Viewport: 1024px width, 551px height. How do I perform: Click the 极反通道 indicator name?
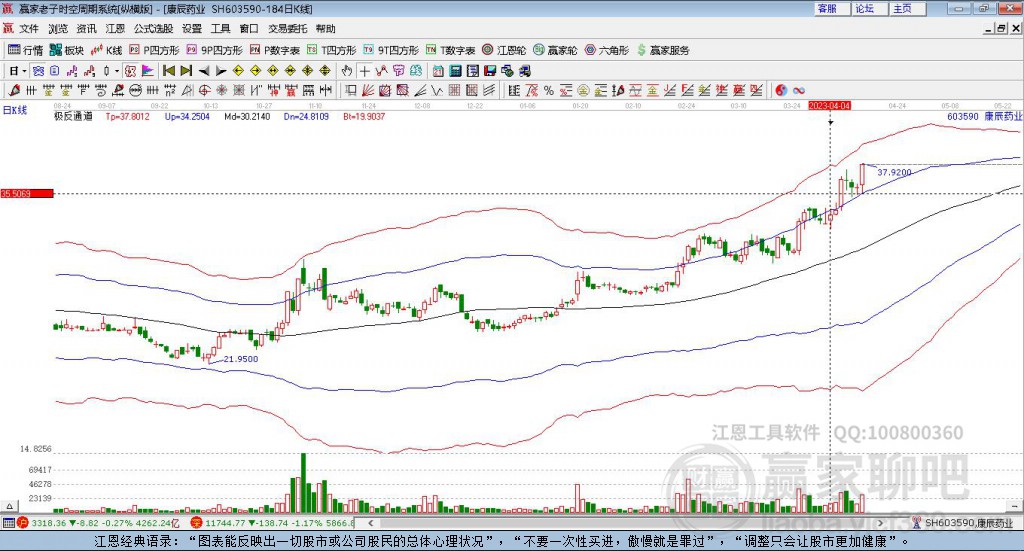tap(73, 116)
